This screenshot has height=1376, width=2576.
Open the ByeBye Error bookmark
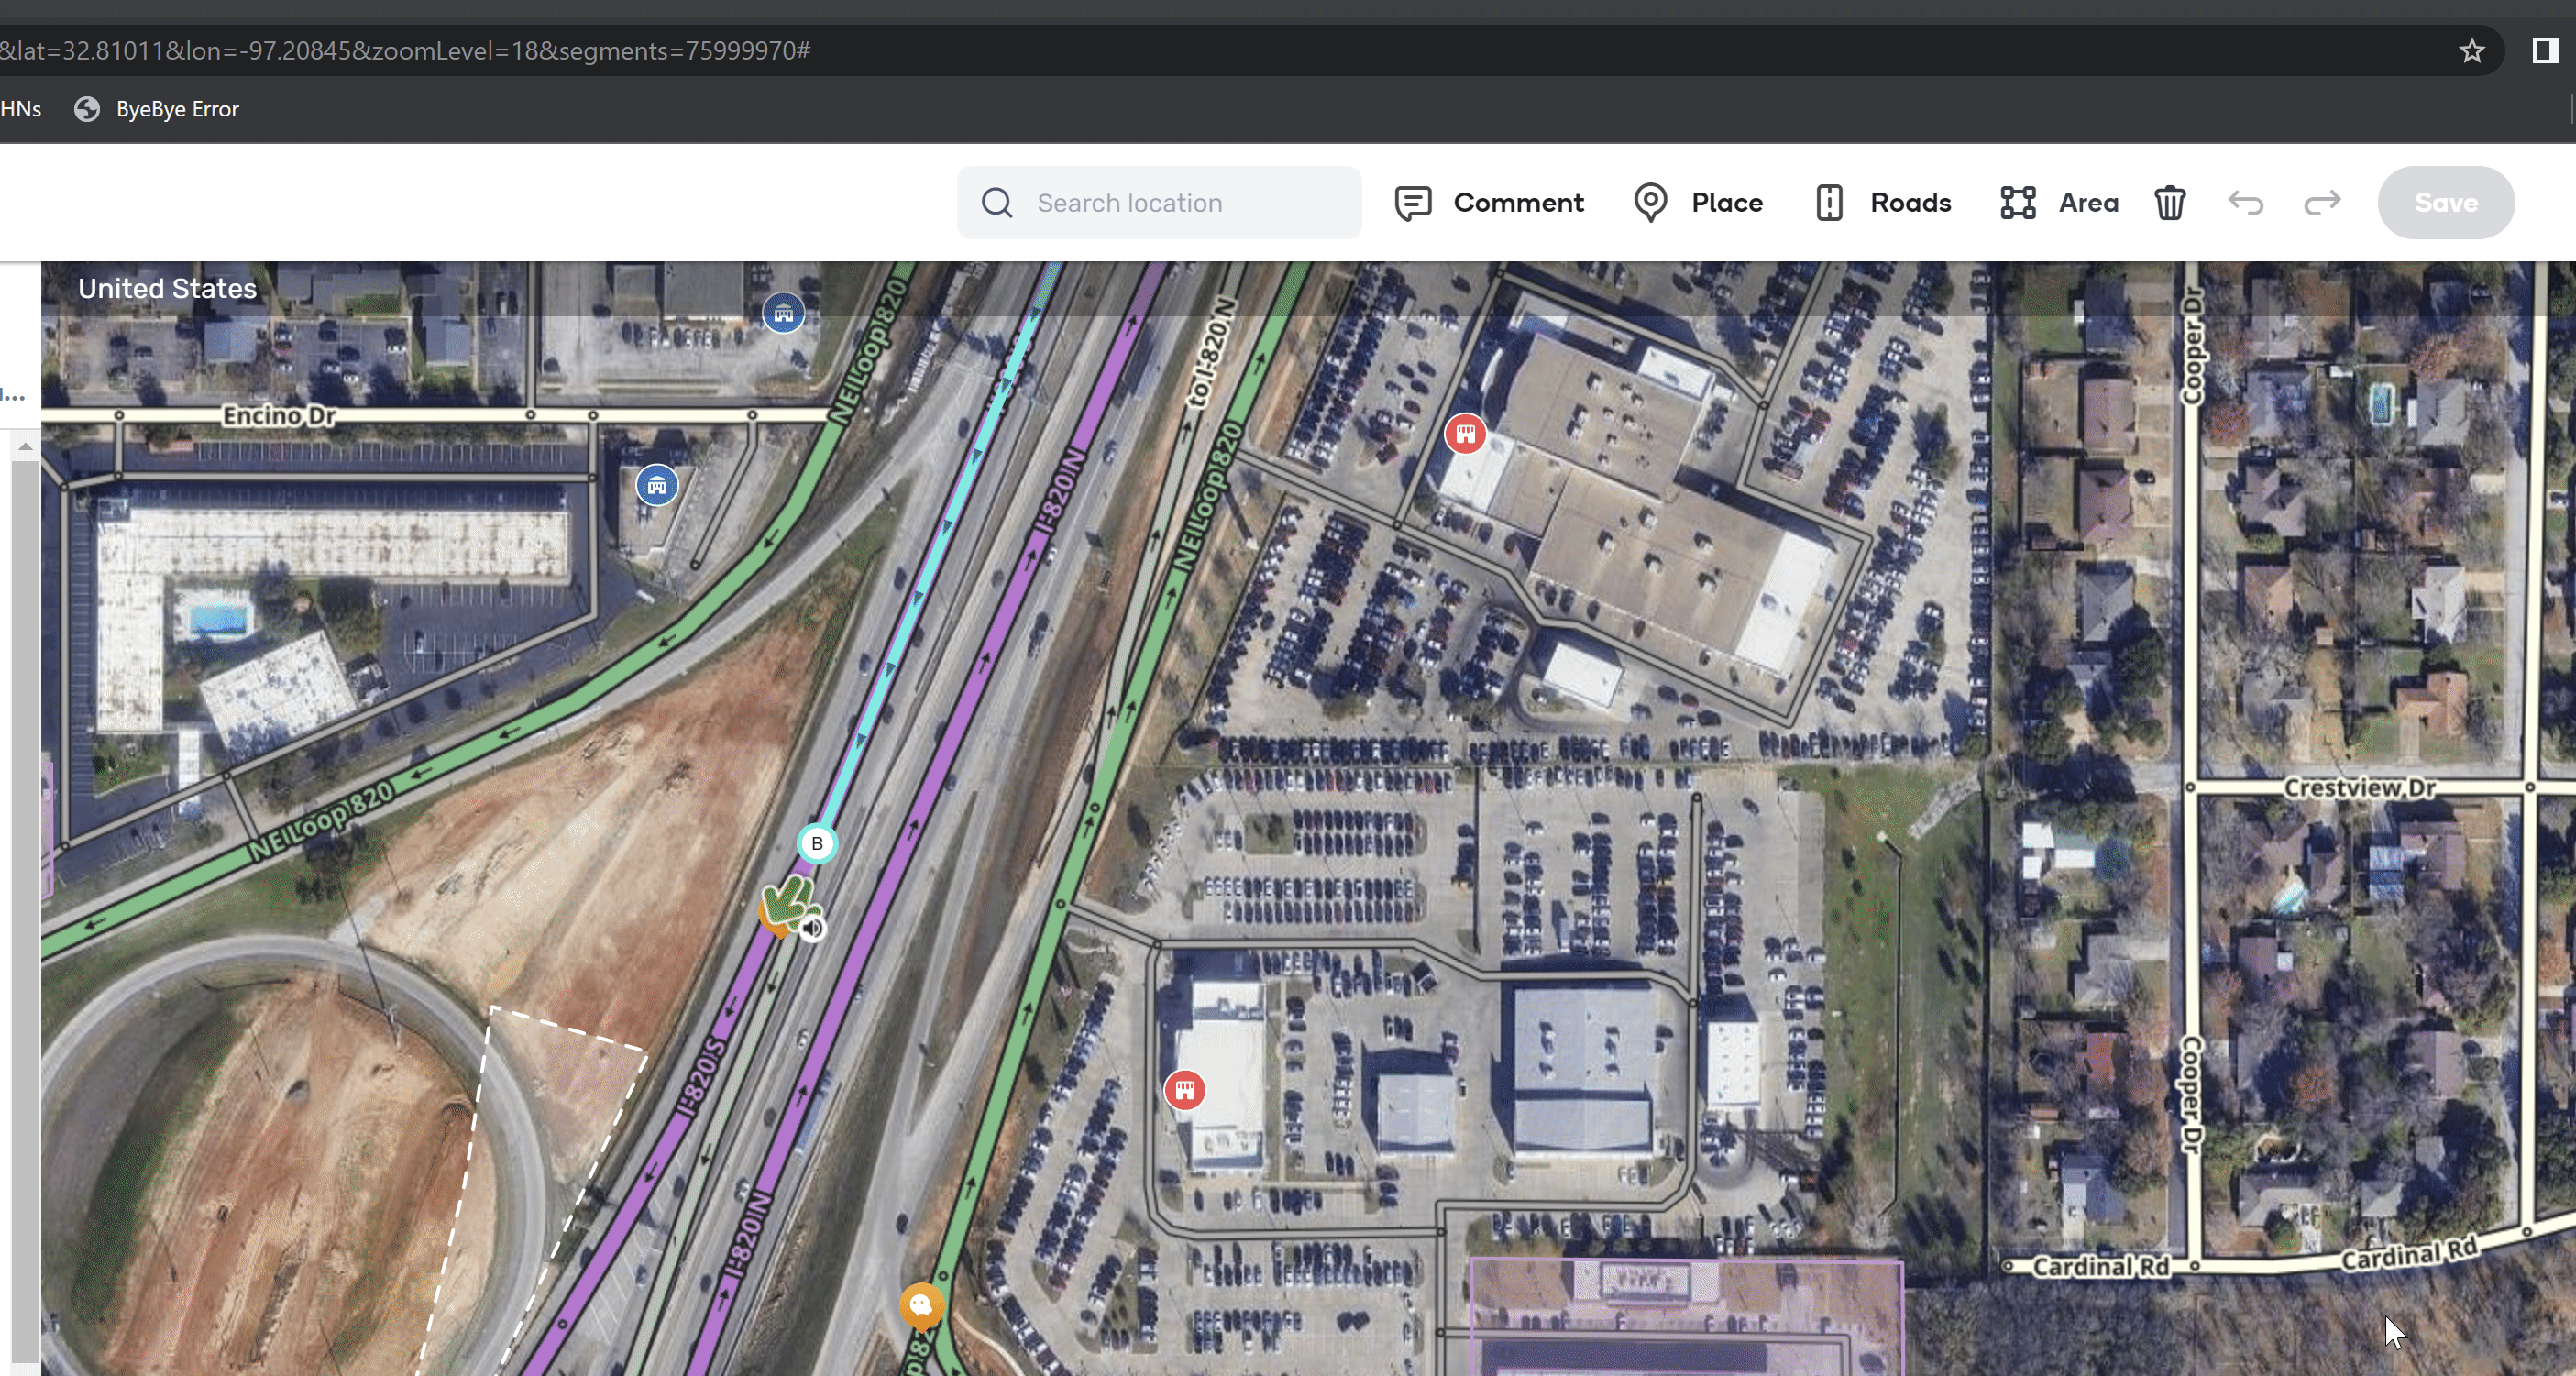[157, 109]
